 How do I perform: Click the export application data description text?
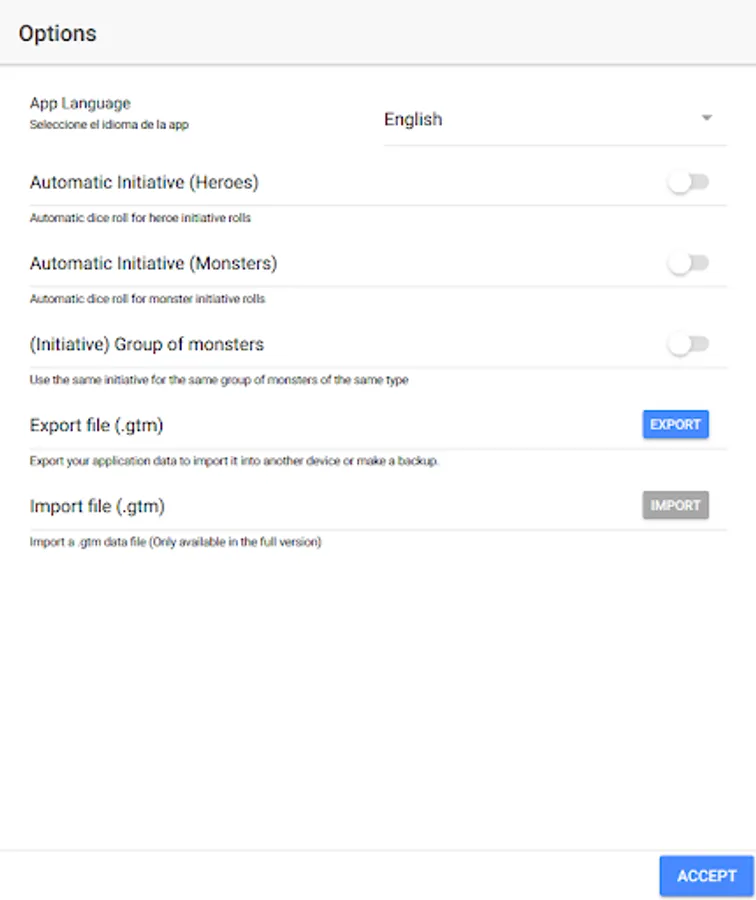tap(235, 461)
